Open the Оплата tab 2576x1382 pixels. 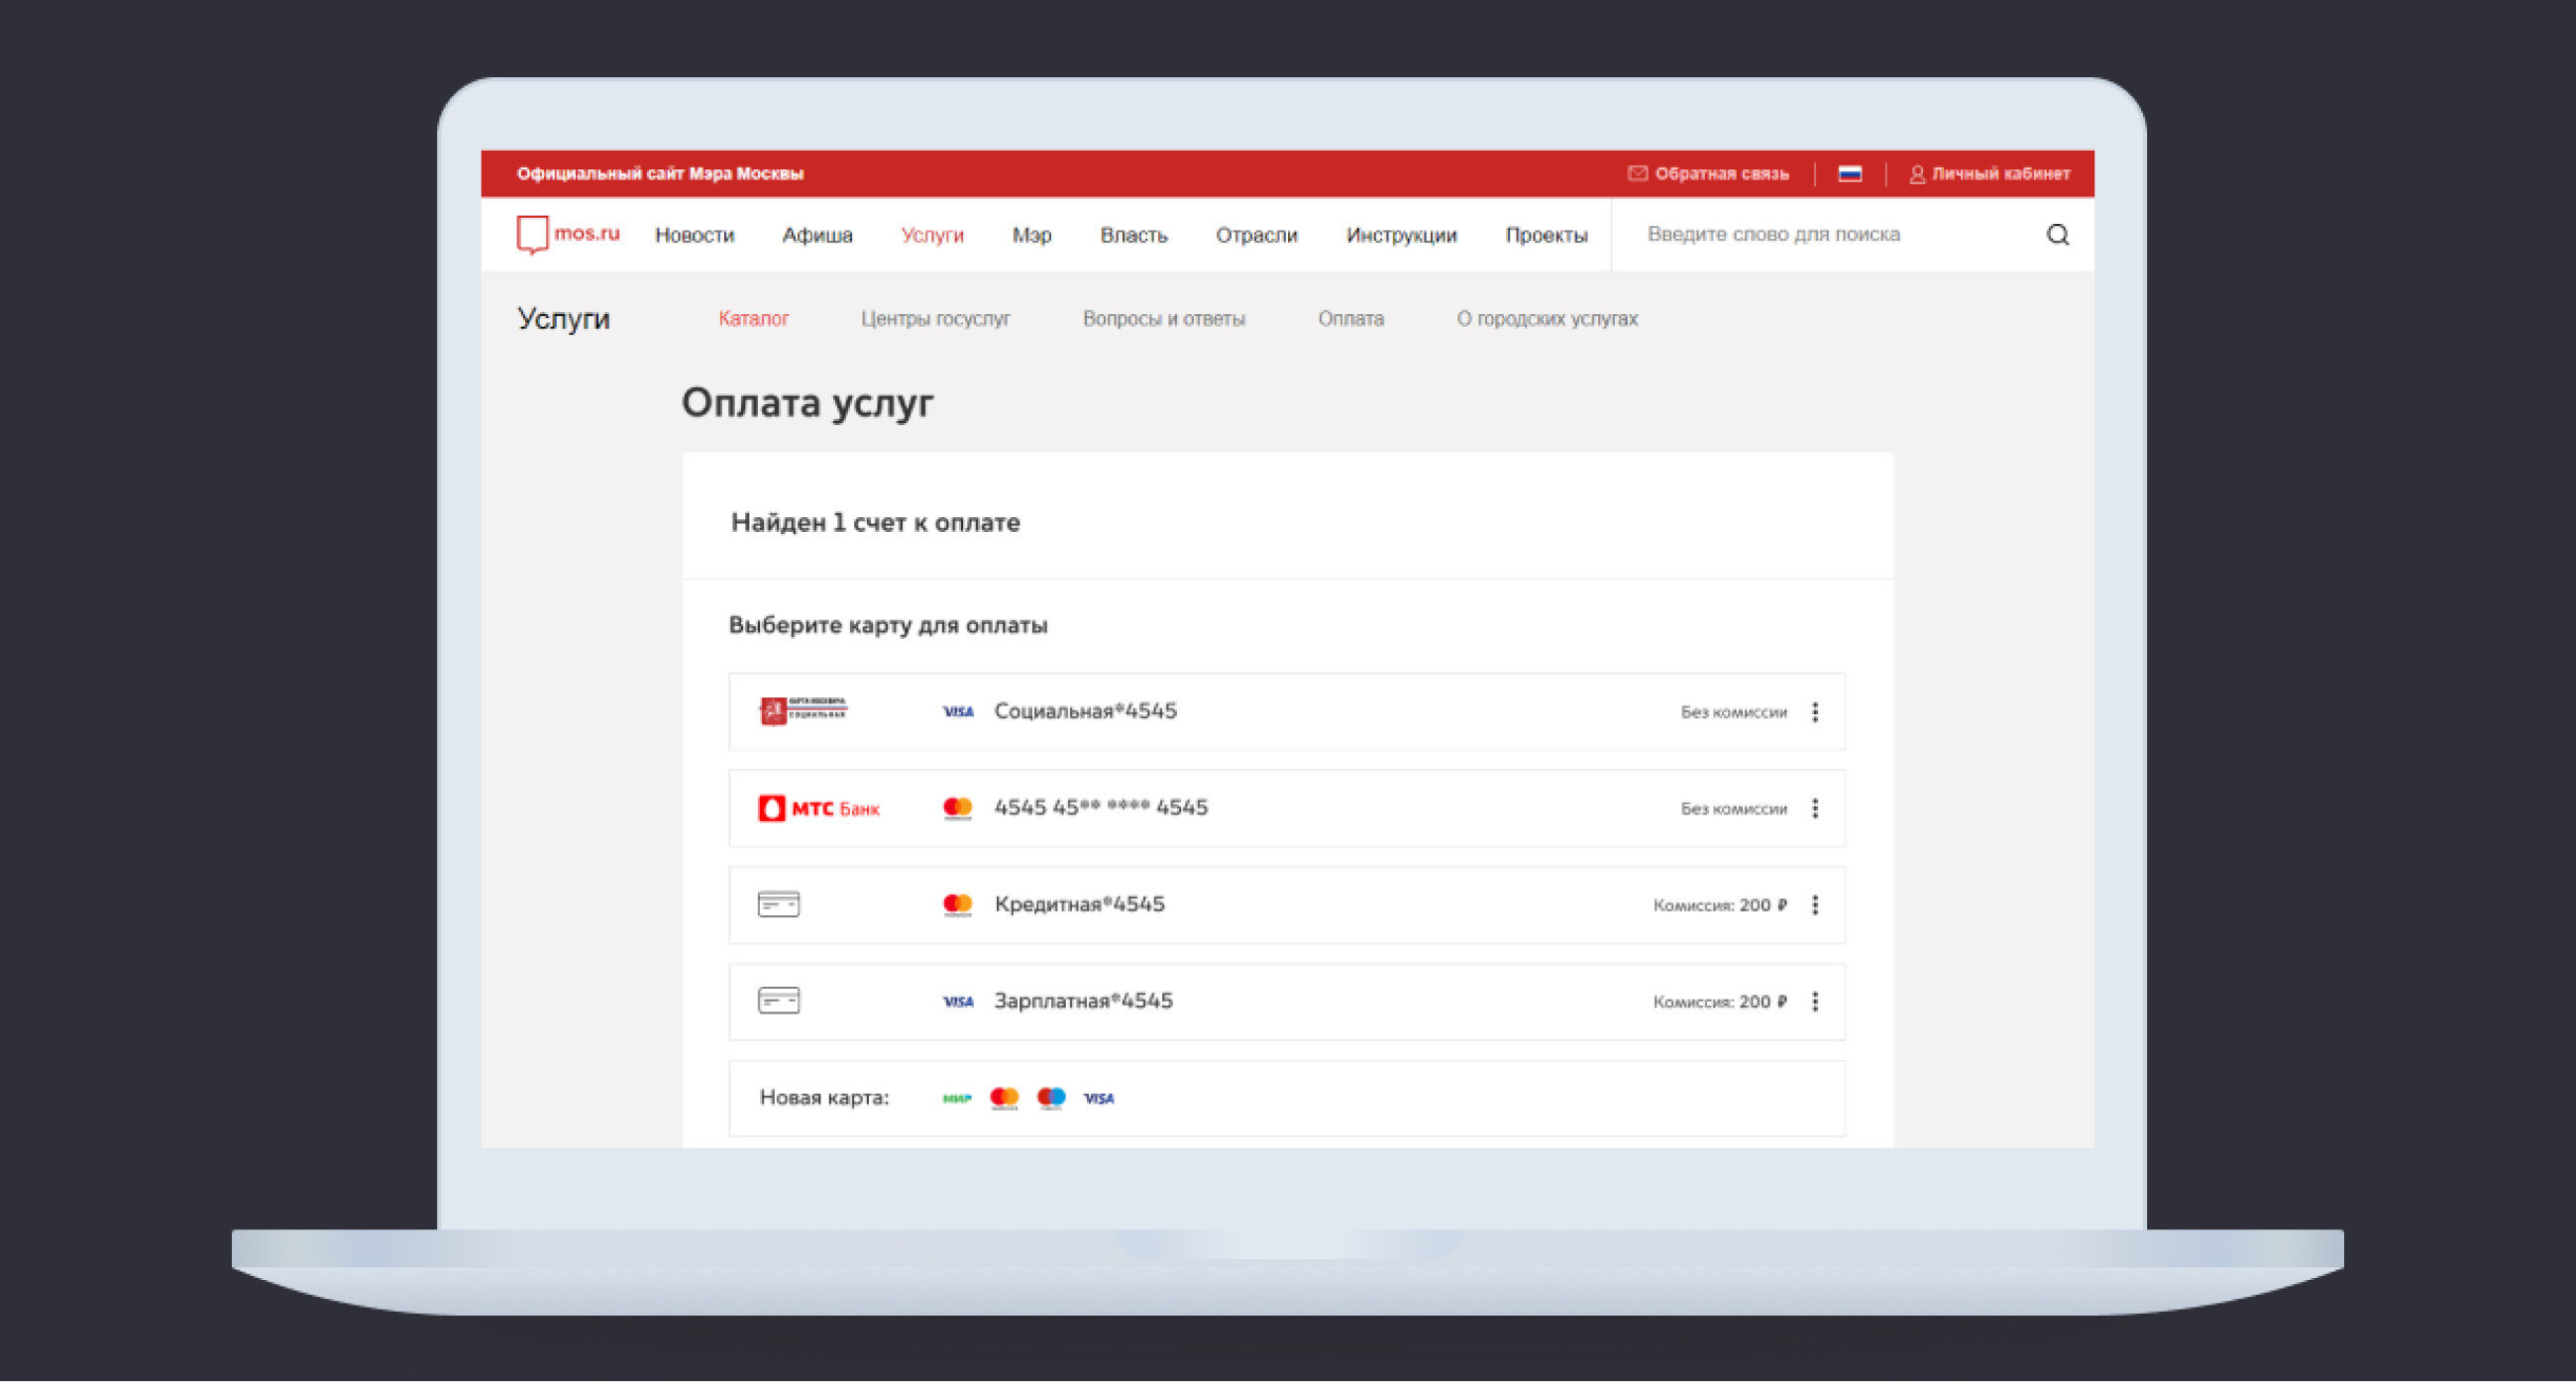[x=1350, y=319]
